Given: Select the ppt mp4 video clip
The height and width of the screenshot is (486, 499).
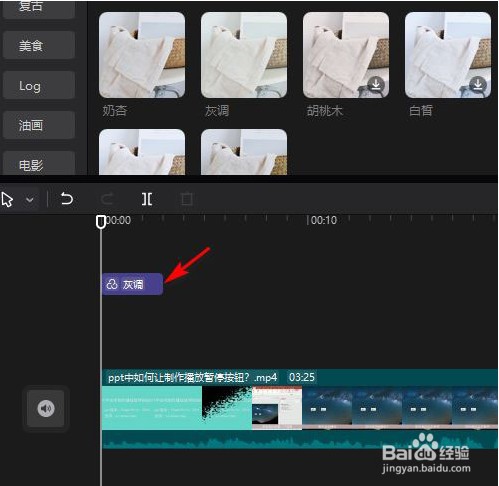Looking at the screenshot, I should 299,408.
